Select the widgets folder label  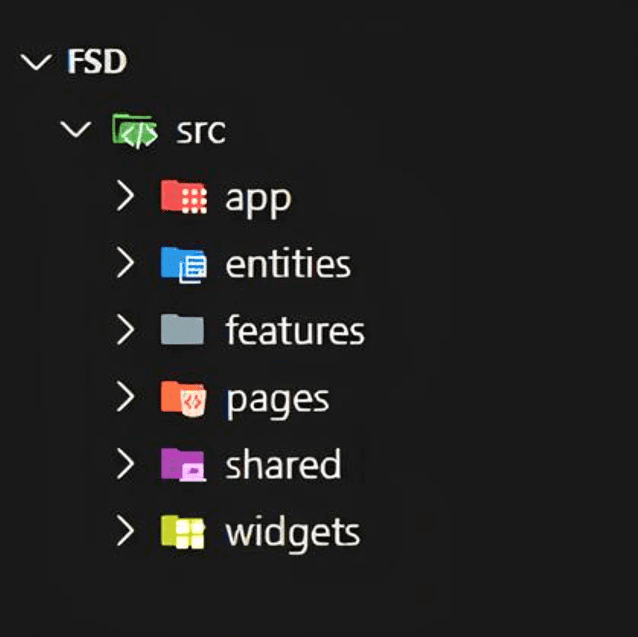292,532
